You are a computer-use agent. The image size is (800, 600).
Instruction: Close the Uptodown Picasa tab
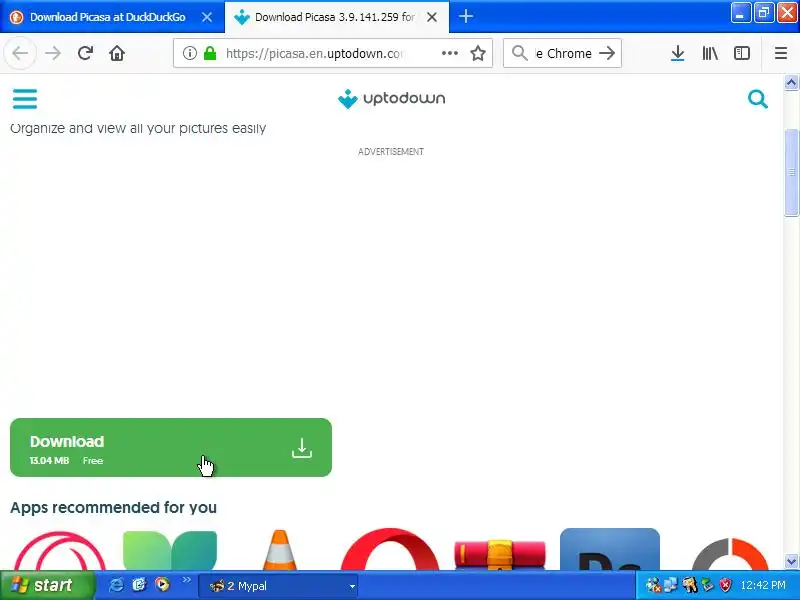(432, 17)
